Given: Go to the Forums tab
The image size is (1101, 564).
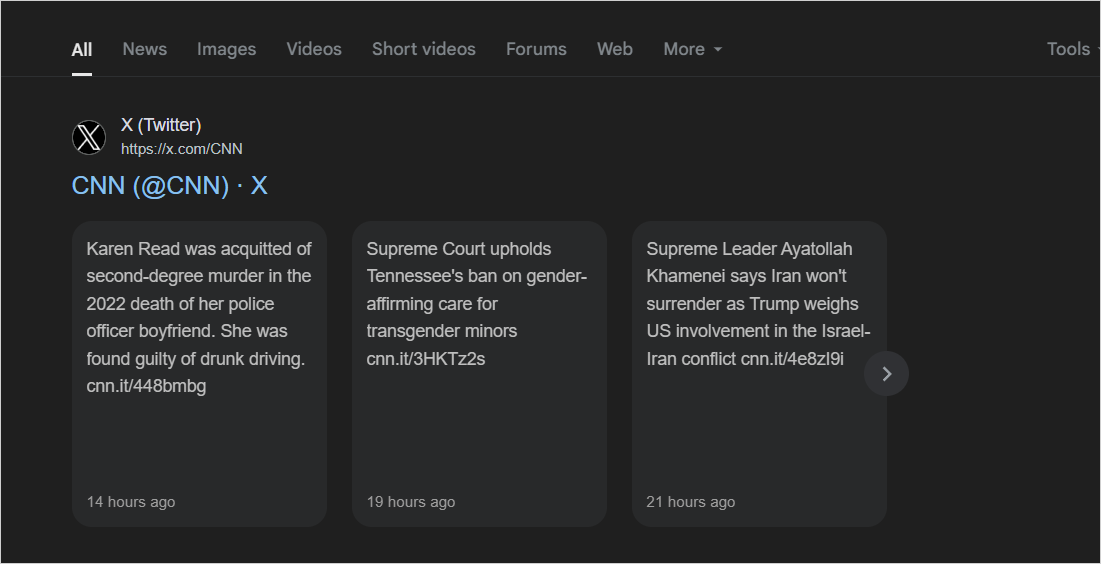Looking at the screenshot, I should [536, 49].
